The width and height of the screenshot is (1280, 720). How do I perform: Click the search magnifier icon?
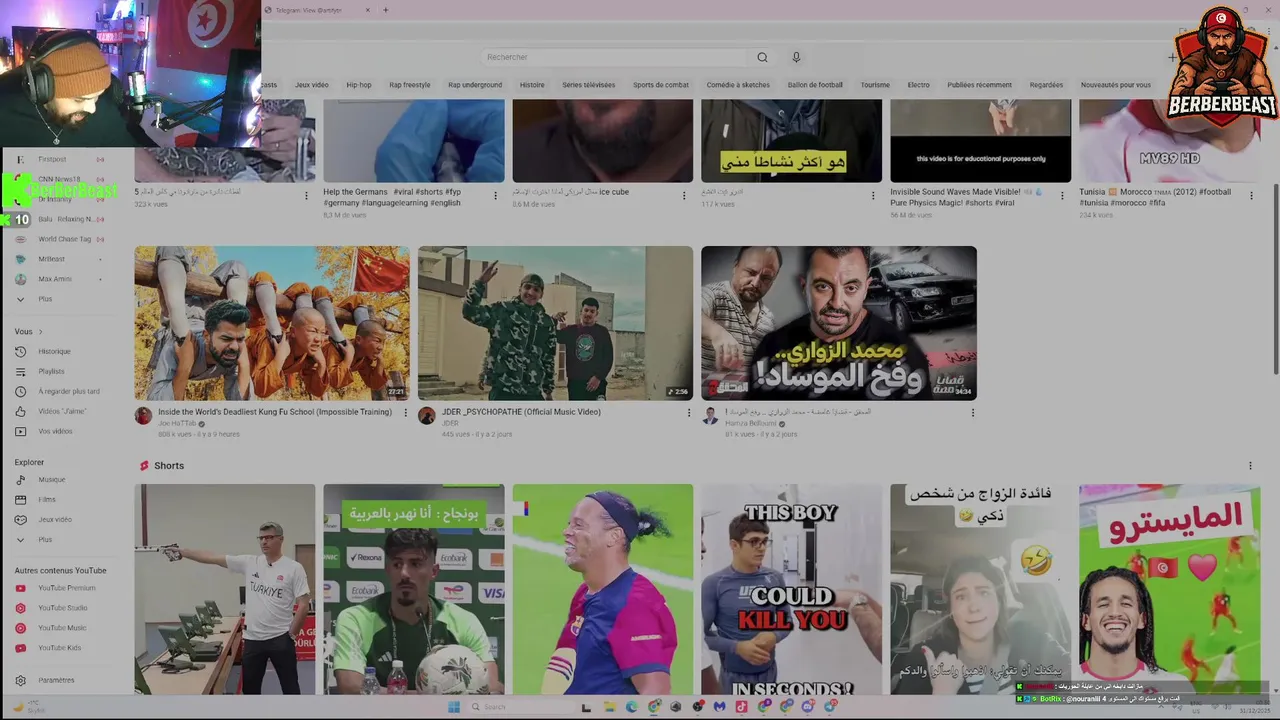click(x=762, y=57)
